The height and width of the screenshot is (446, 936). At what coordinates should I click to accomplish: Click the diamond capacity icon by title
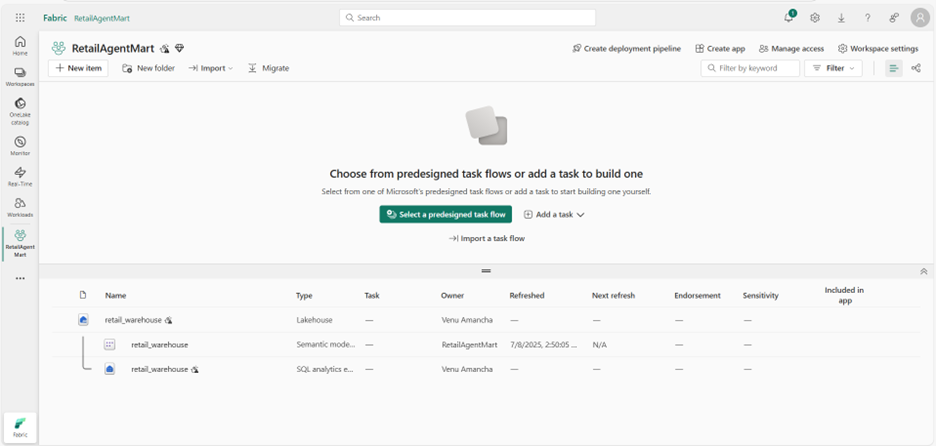[x=180, y=48]
